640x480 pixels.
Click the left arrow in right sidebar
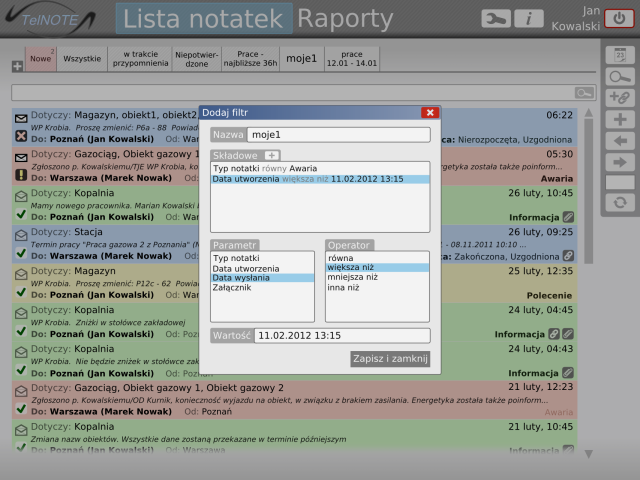(x=620, y=141)
